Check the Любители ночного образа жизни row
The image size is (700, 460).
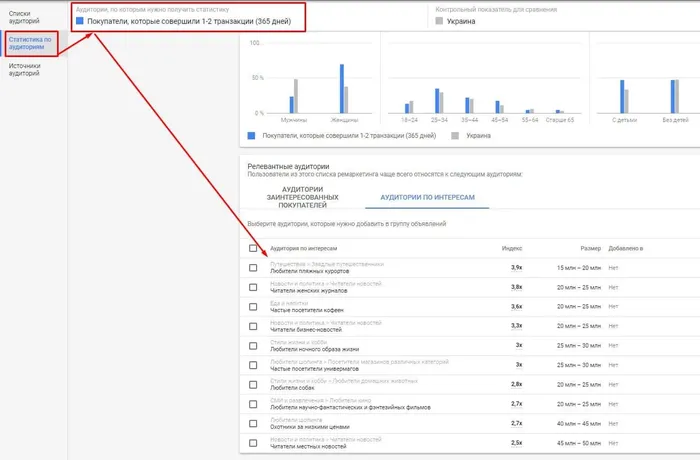coord(253,346)
